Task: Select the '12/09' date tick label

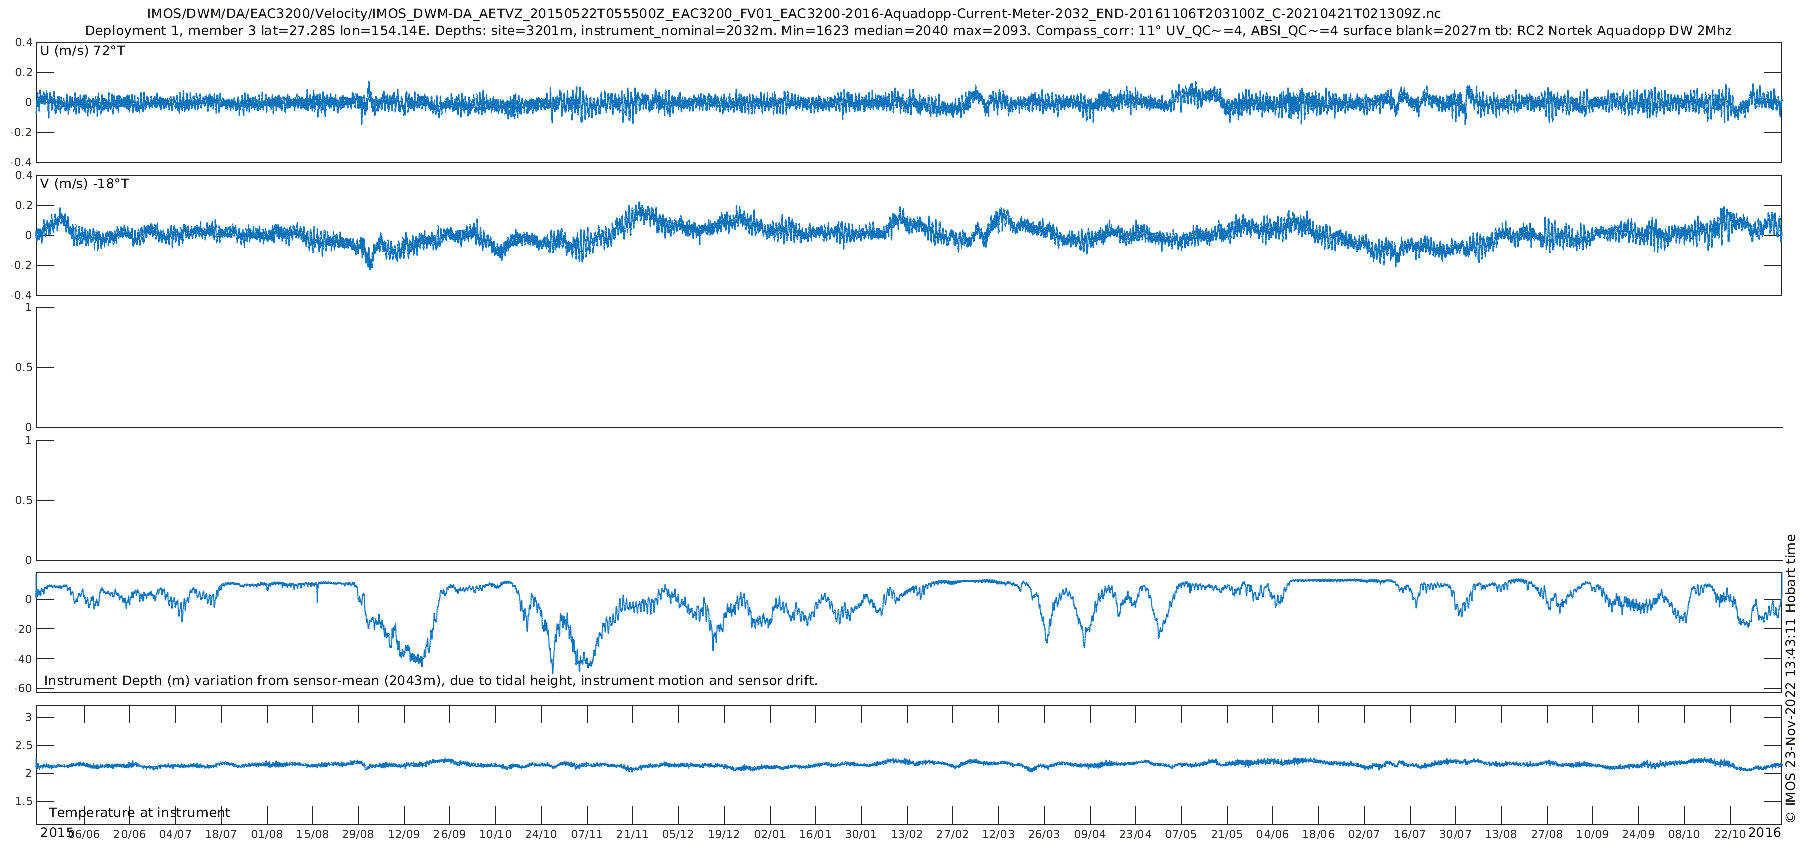Action: [404, 834]
